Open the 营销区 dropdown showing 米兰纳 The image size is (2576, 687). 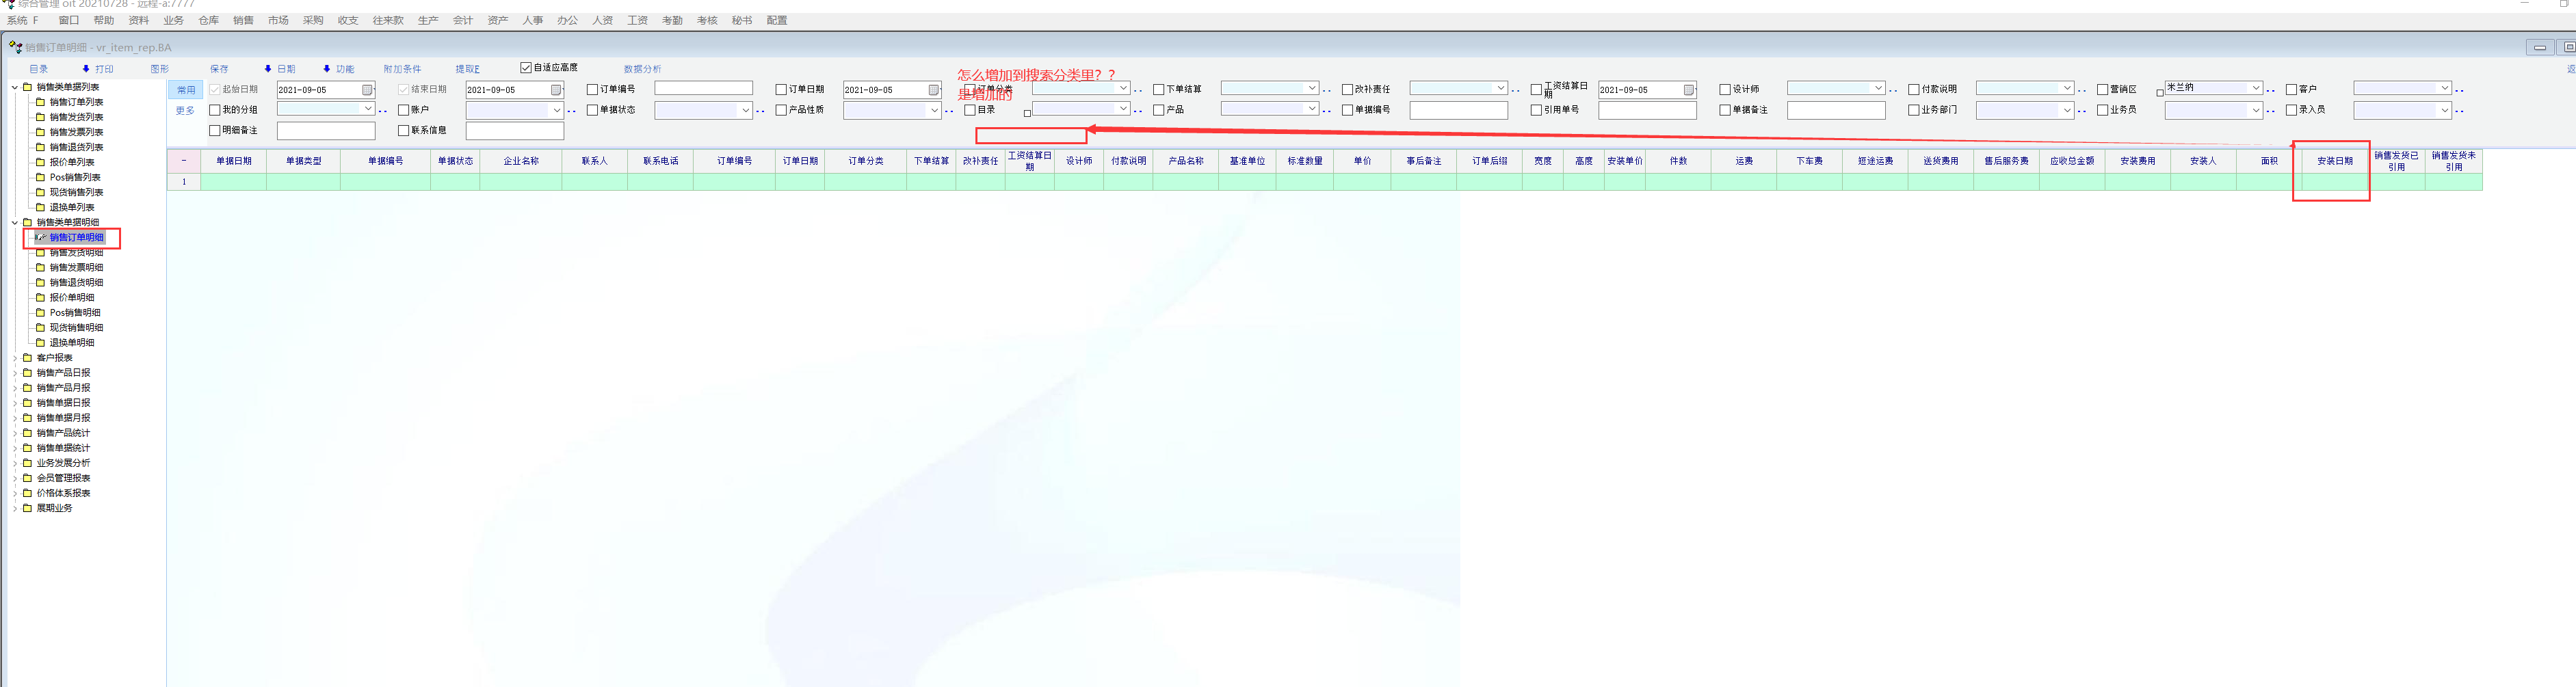(2255, 88)
